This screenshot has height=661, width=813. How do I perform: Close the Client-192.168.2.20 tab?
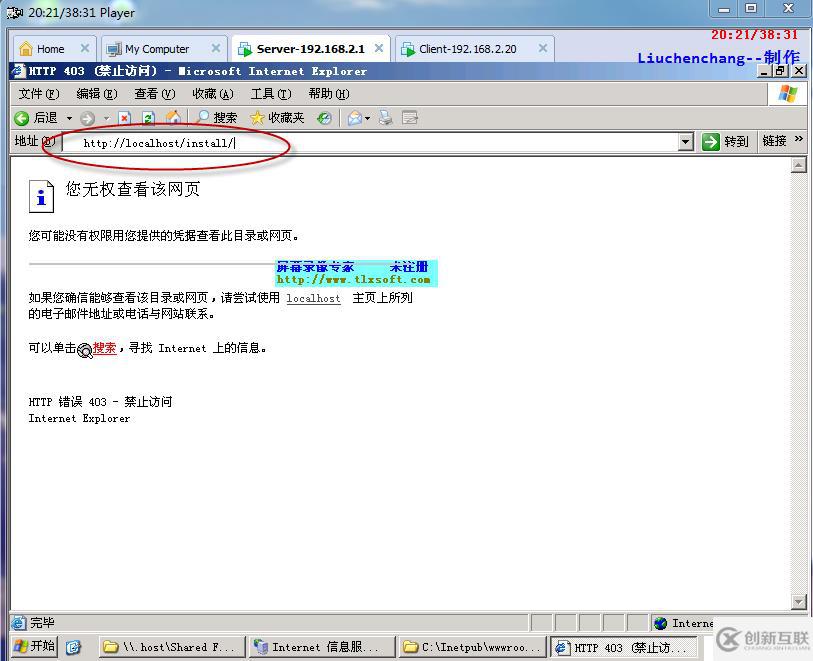(x=542, y=48)
